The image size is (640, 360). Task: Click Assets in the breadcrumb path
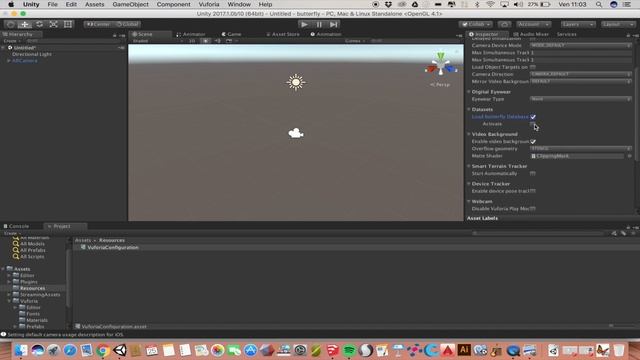click(x=83, y=240)
